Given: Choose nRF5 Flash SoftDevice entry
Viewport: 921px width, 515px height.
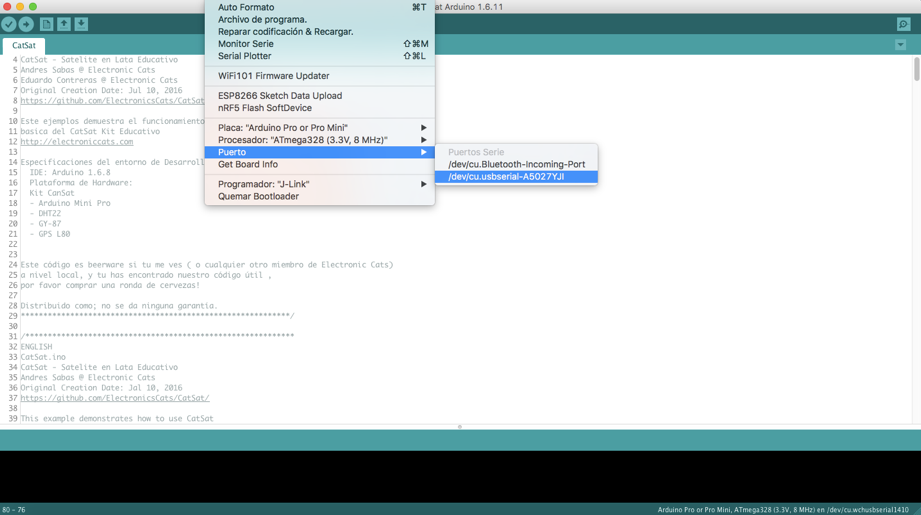Looking at the screenshot, I should (320, 108).
